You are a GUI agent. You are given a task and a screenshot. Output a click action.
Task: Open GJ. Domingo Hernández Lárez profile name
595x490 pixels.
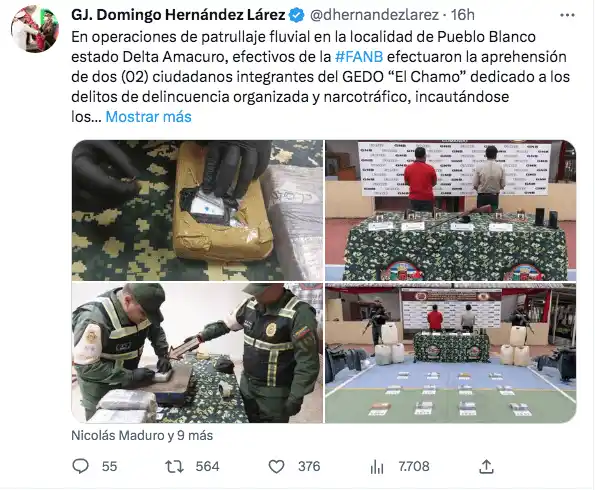coord(178,15)
